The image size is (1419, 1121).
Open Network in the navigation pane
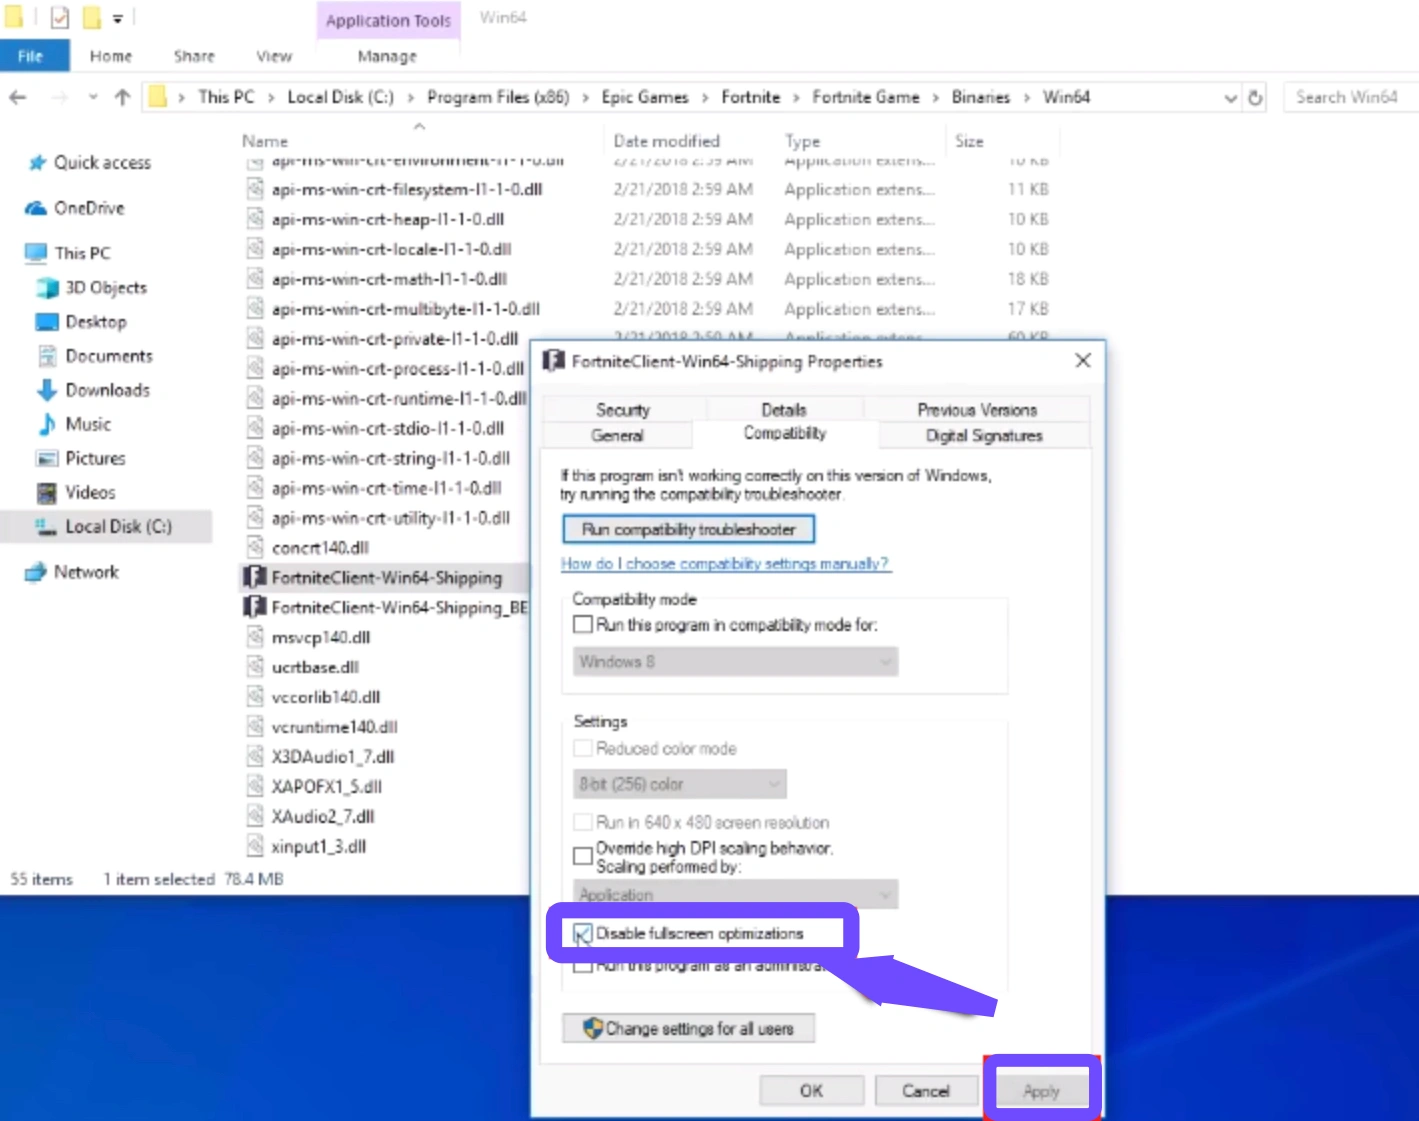86,572
